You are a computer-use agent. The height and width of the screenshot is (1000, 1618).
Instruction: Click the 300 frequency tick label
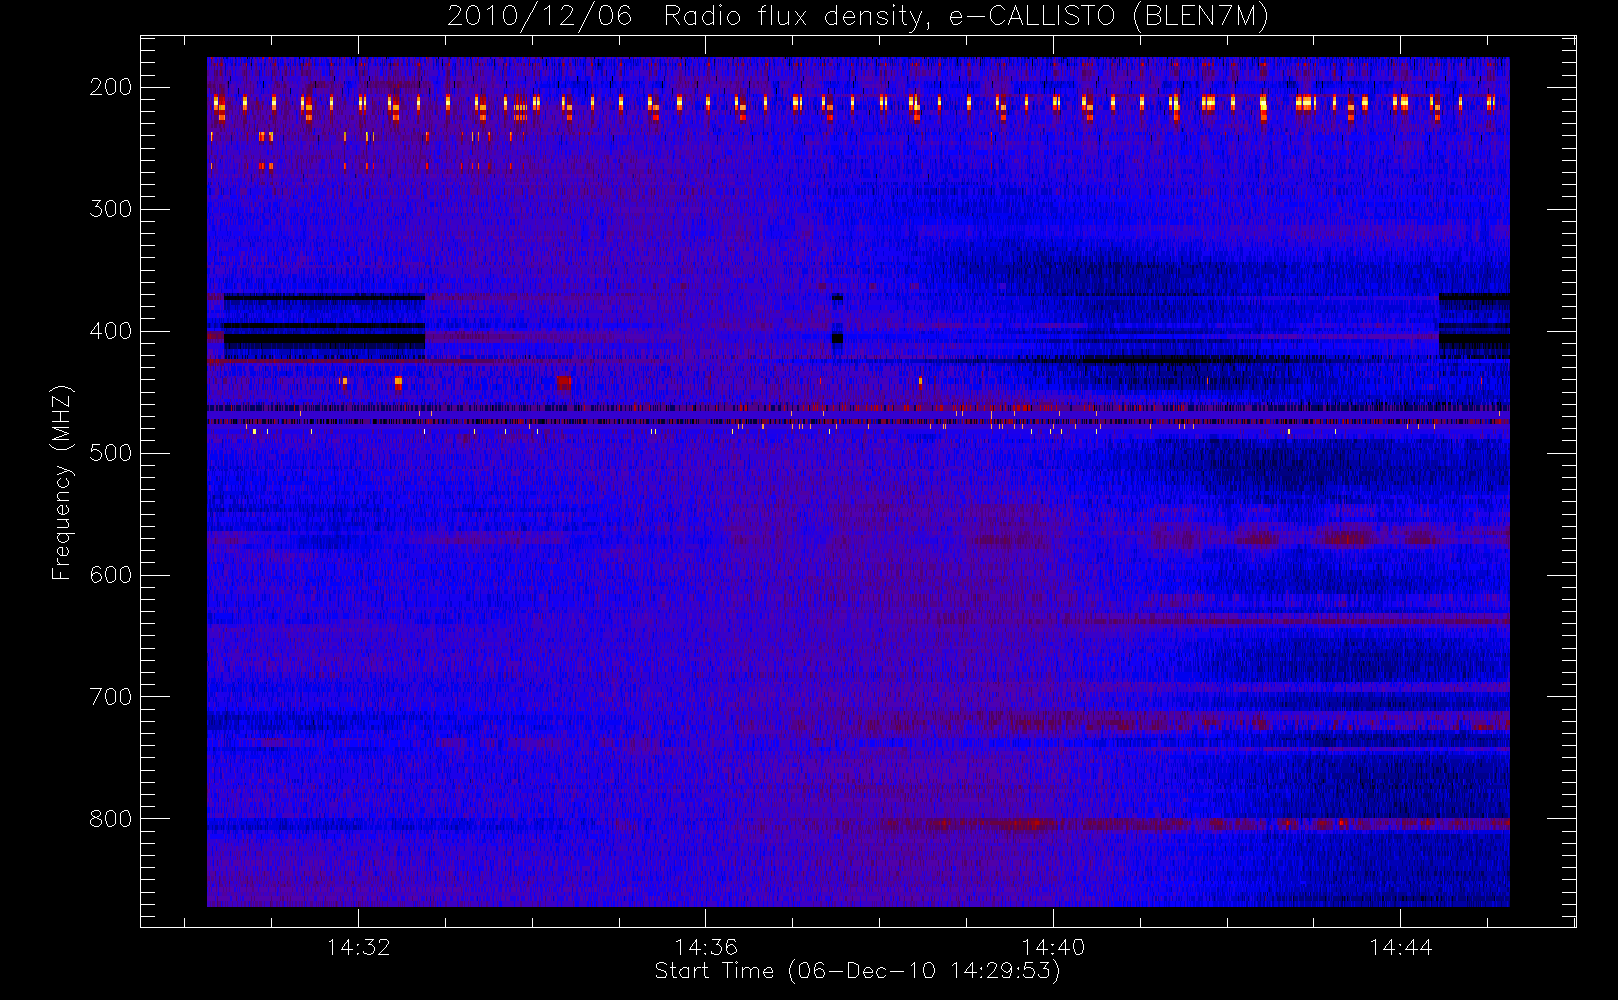[111, 209]
